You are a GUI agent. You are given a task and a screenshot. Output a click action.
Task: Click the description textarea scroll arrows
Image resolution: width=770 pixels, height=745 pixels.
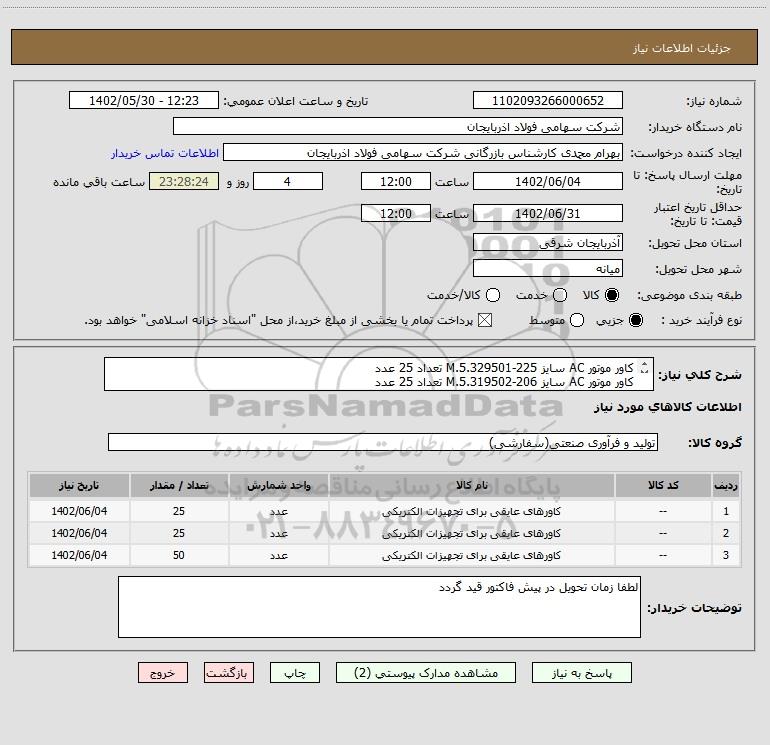[x=645, y=368]
